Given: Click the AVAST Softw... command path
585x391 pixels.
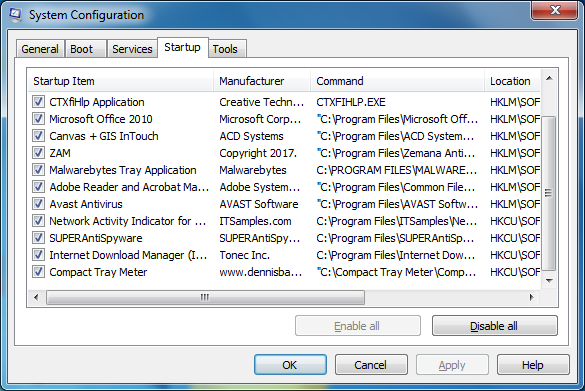Looking at the screenshot, I should point(397,204).
